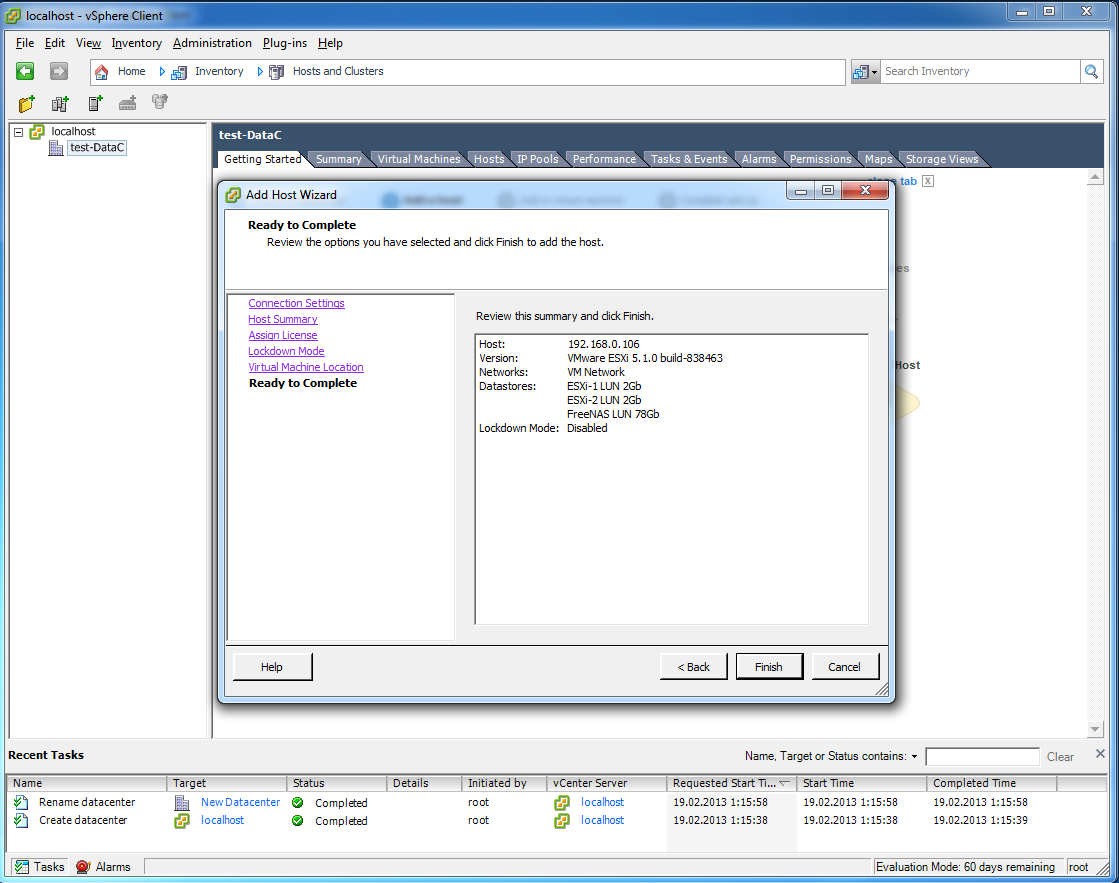Open the Administration menu

click(212, 43)
